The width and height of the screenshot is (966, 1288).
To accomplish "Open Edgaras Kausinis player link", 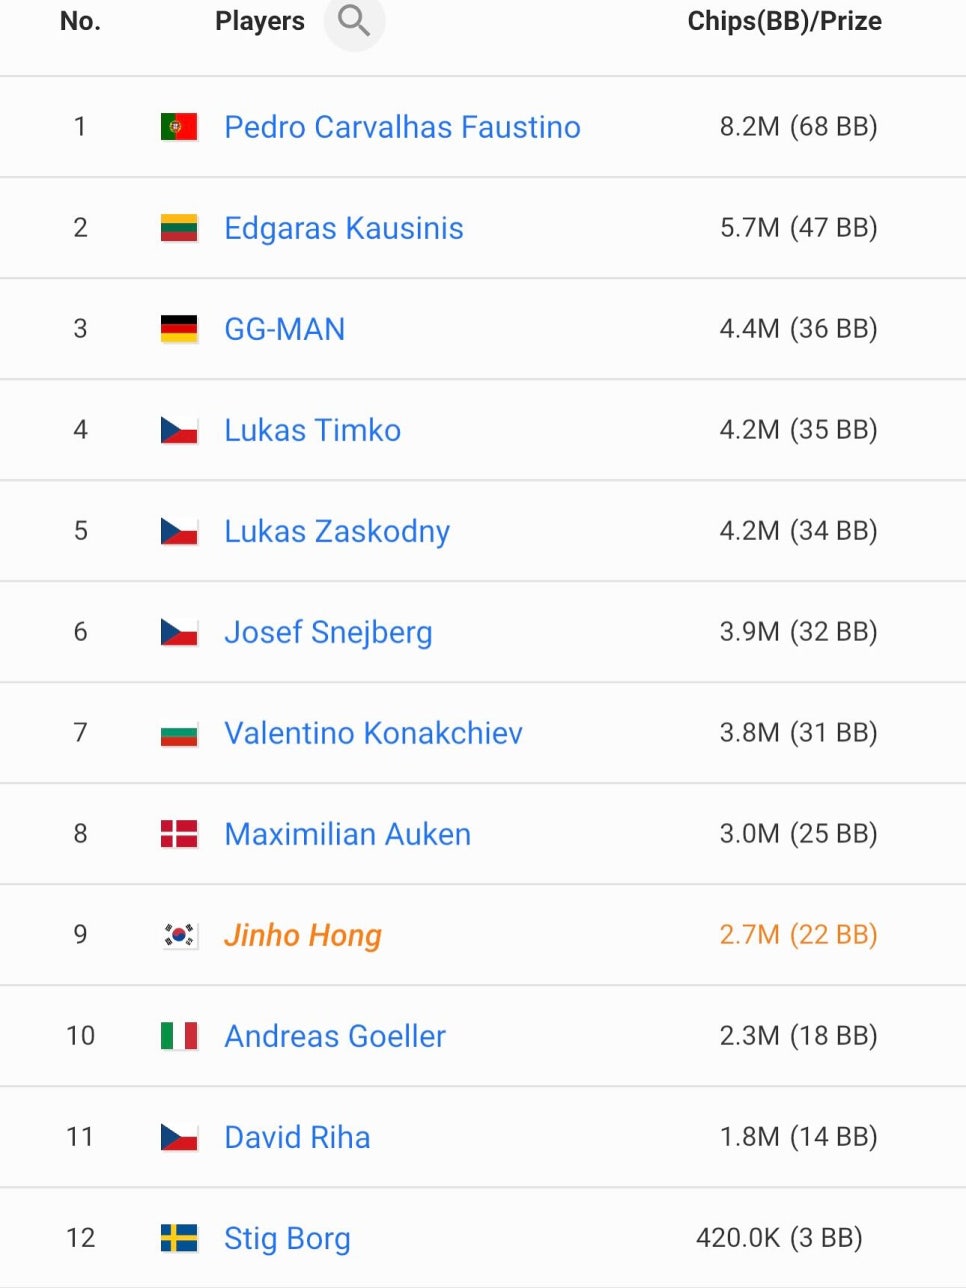I will pos(344,228).
